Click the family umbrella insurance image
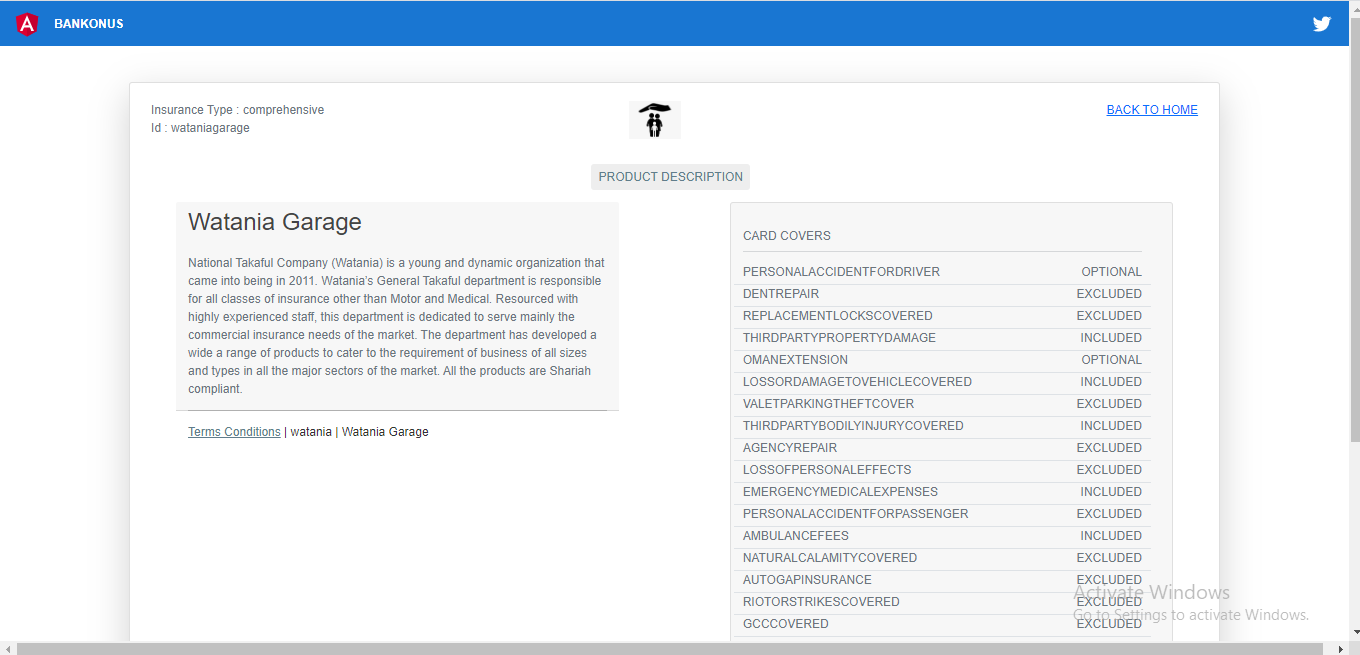This screenshot has height=655, width=1360. click(655, 120)
